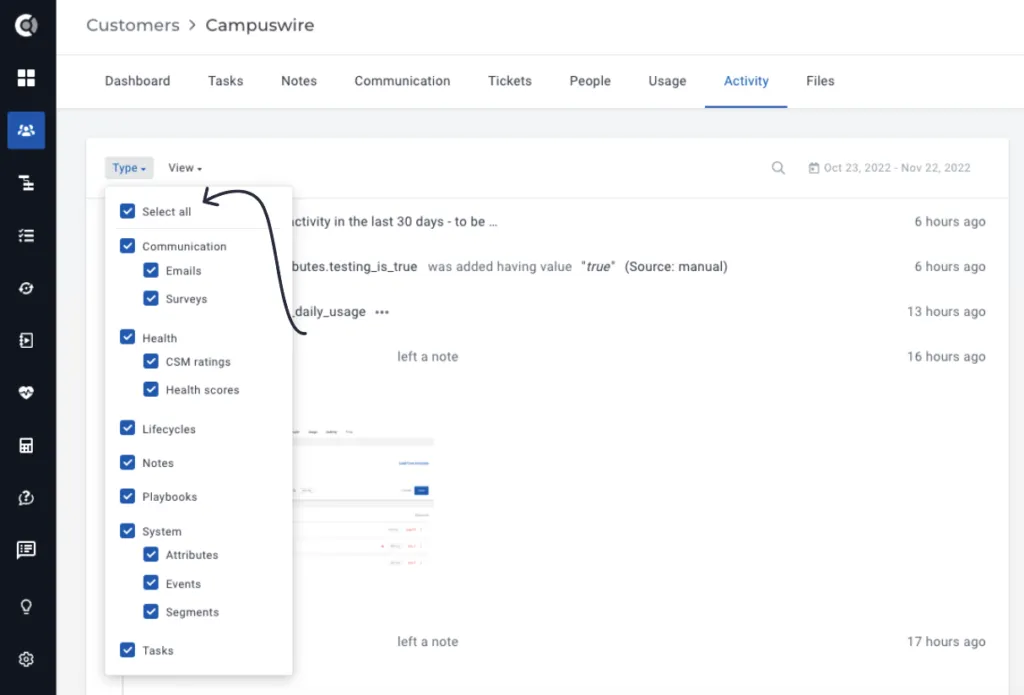Viewport: 1024px width, 695px height.
Task: Uncheck the Emails checkbox
Action: pos(151,270)
